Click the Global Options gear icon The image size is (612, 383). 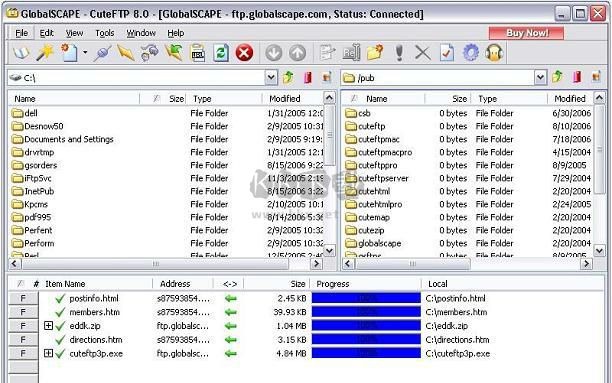pos(471,53)
